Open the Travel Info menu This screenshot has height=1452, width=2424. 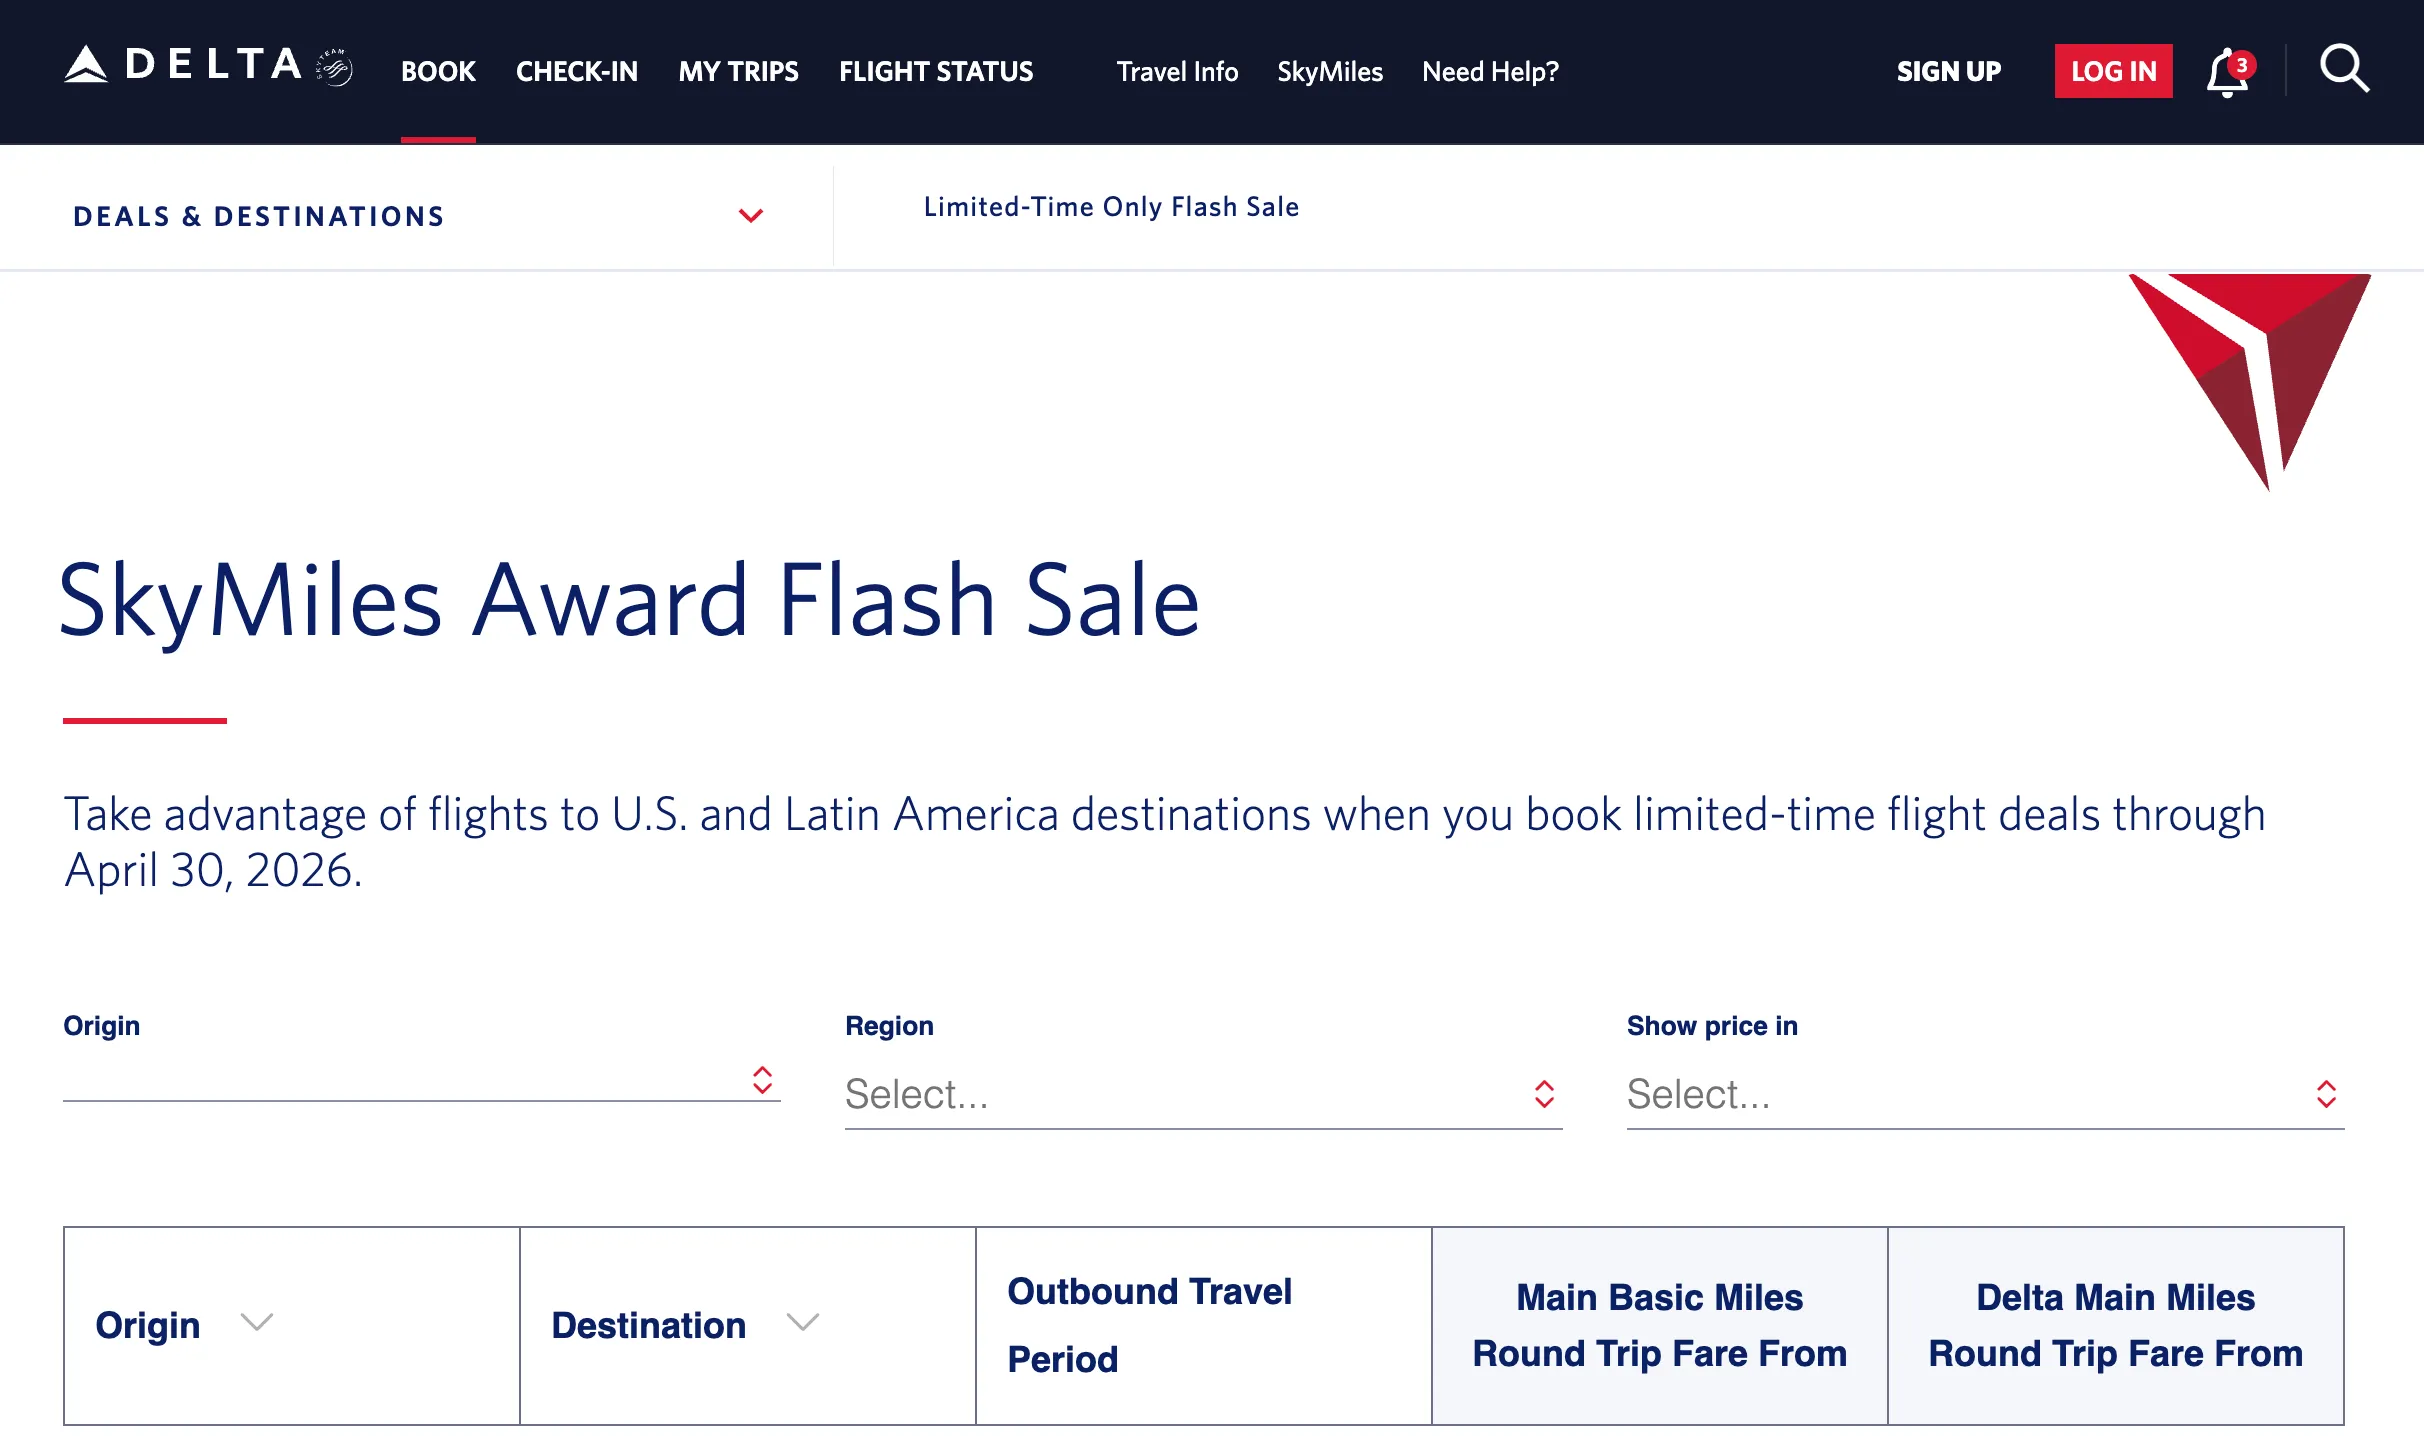pyautogui.click(x=1177, y=72)
